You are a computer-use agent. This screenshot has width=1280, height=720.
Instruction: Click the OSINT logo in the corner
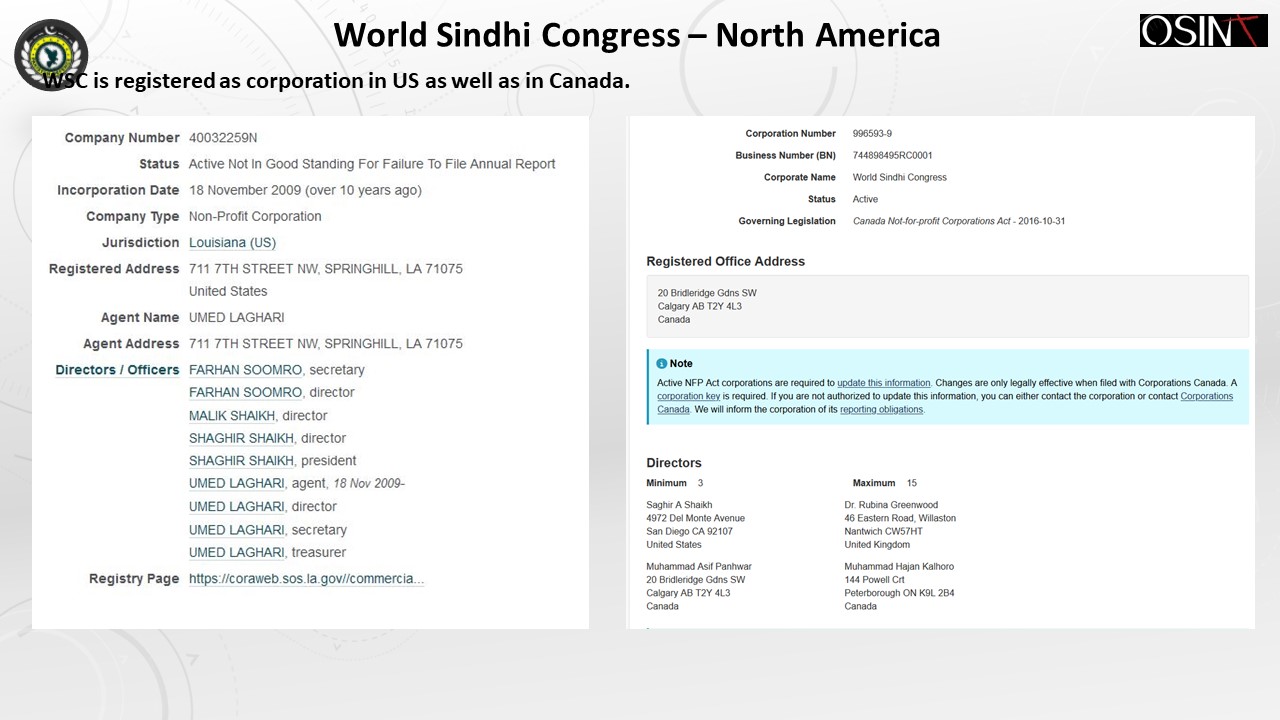[1203, 30]
